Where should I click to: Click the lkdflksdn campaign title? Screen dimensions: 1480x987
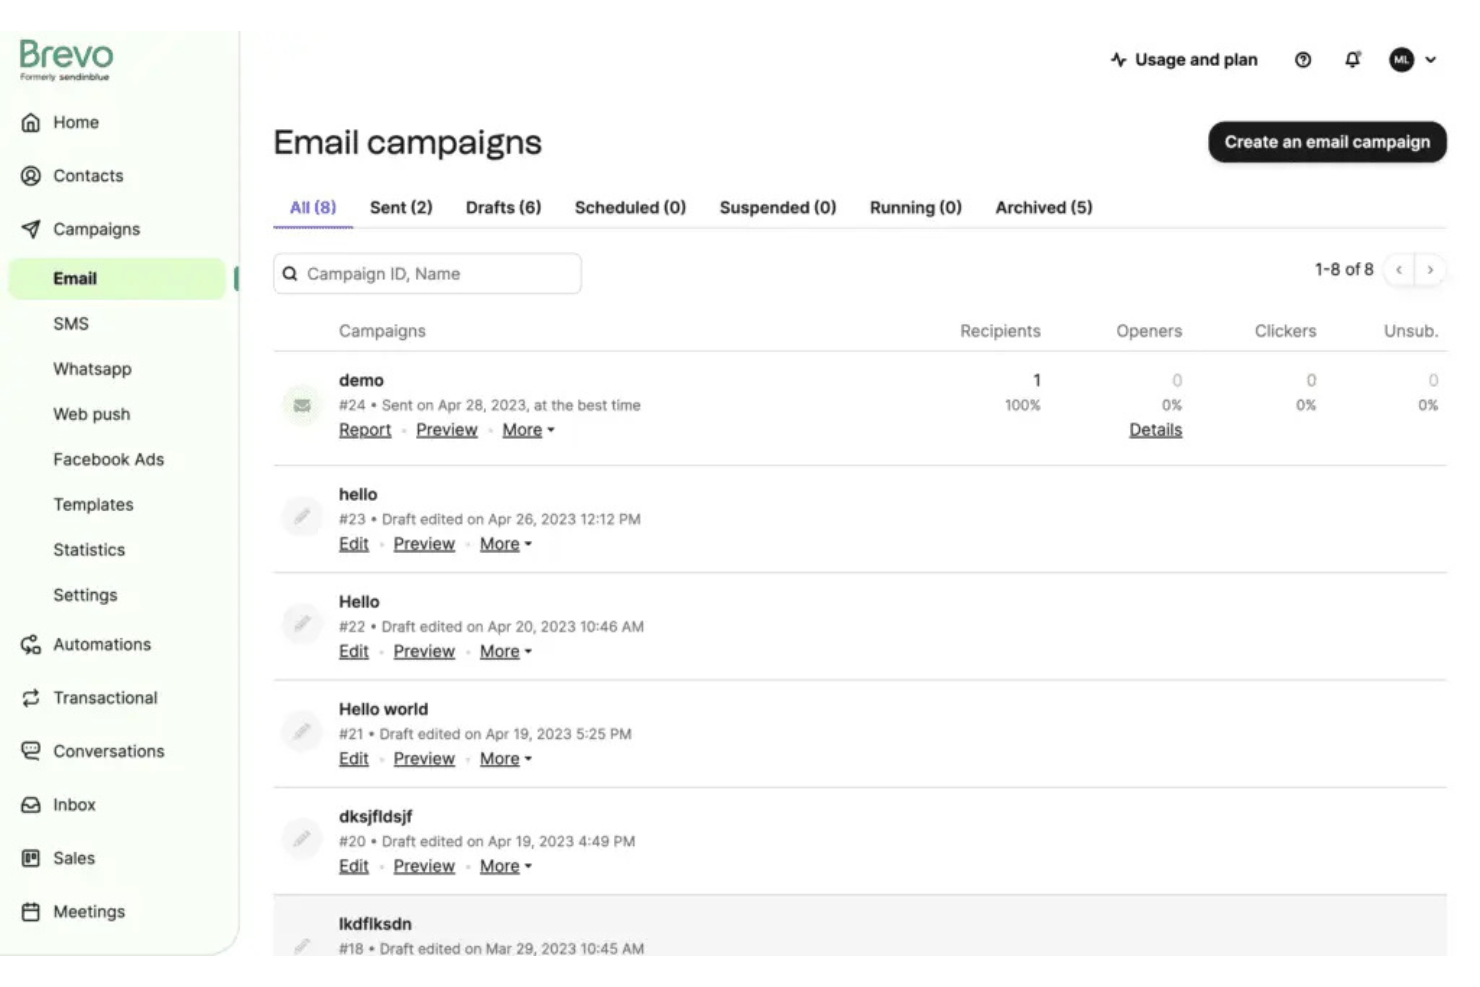coord(375,924)
